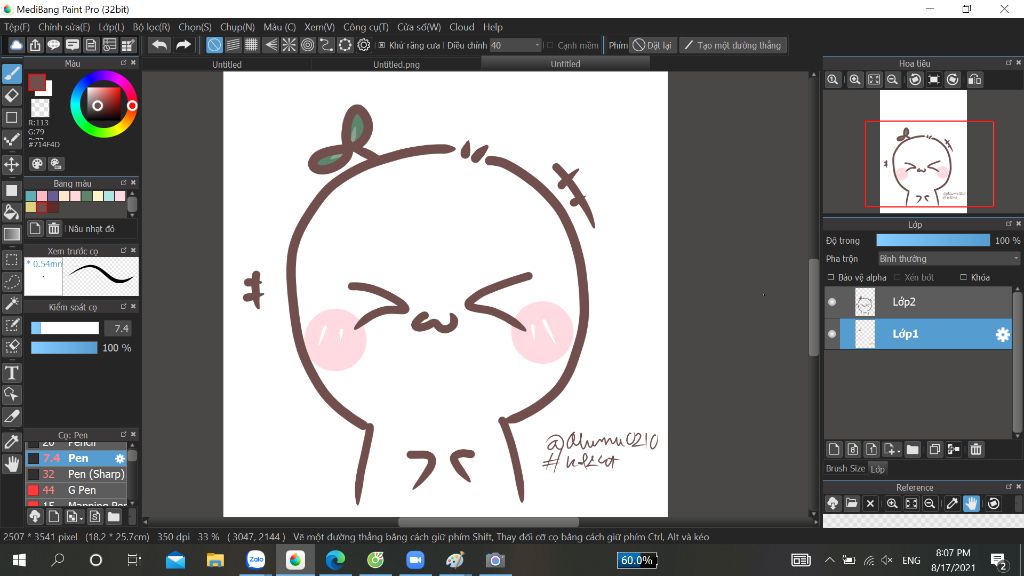Enable radial snap

pos(289,45)
